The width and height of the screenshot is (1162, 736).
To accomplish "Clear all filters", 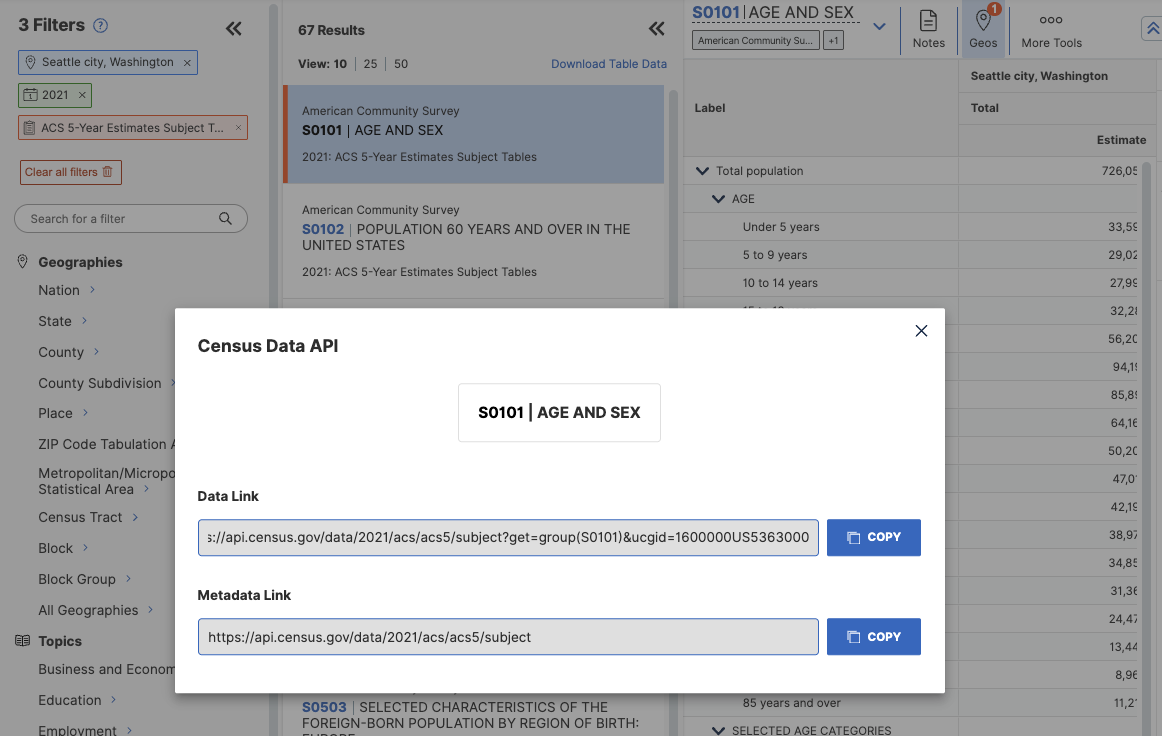I will pos(70,172).
